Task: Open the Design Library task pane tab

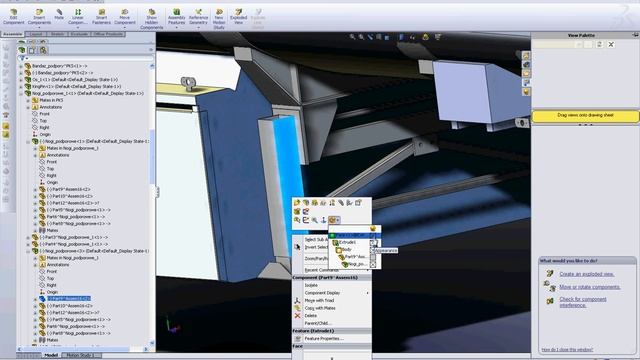Action: coord(527,64)
